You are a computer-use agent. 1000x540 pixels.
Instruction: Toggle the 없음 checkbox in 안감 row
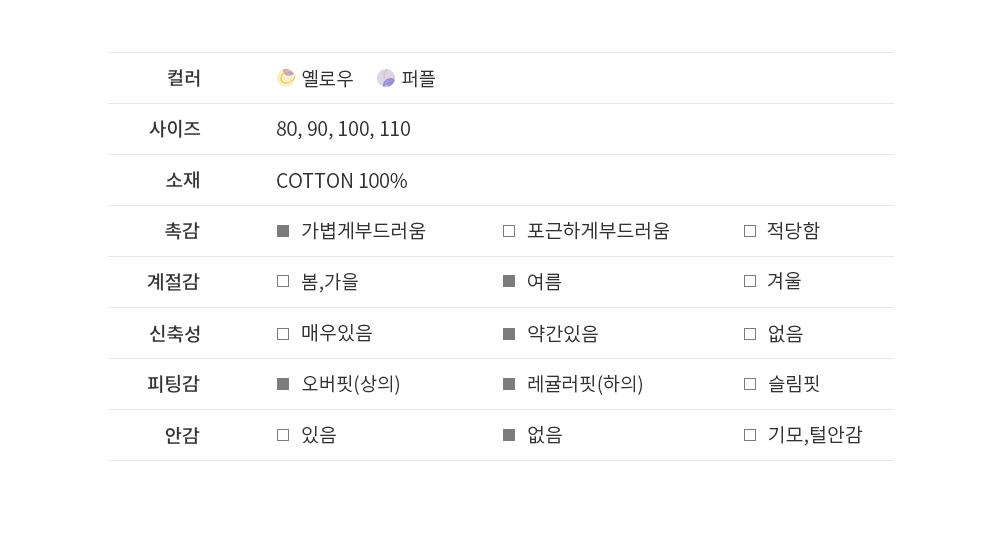(509, 435)
